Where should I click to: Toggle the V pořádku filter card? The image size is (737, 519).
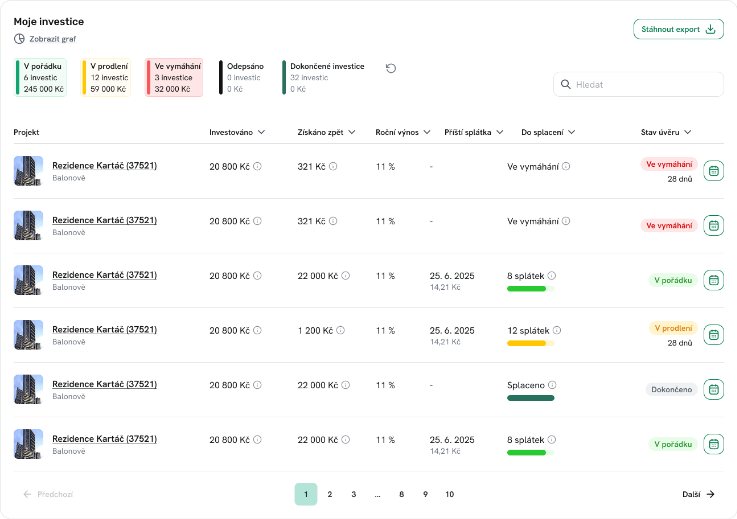click(x=44, y=77)
